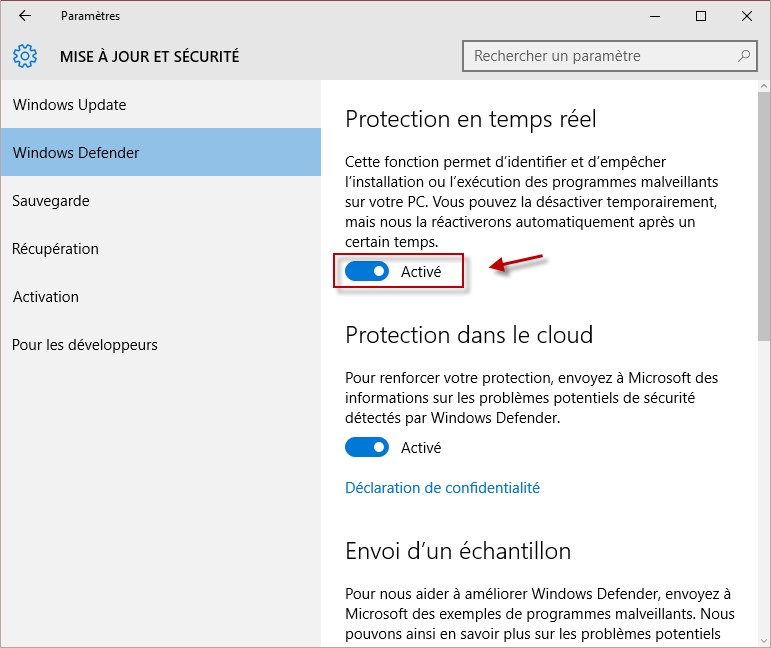Open Windows Update section
771x648 pixels.
click(x=69, y=105)
